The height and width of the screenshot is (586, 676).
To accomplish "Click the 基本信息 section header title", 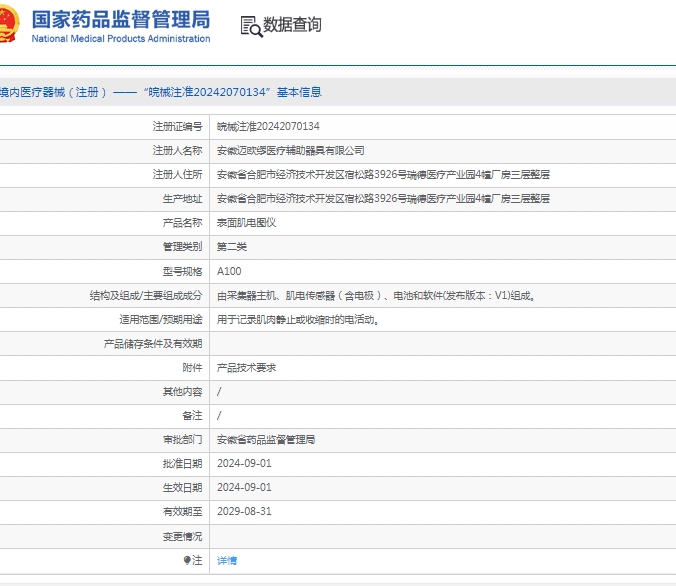I will coord(299,92).
